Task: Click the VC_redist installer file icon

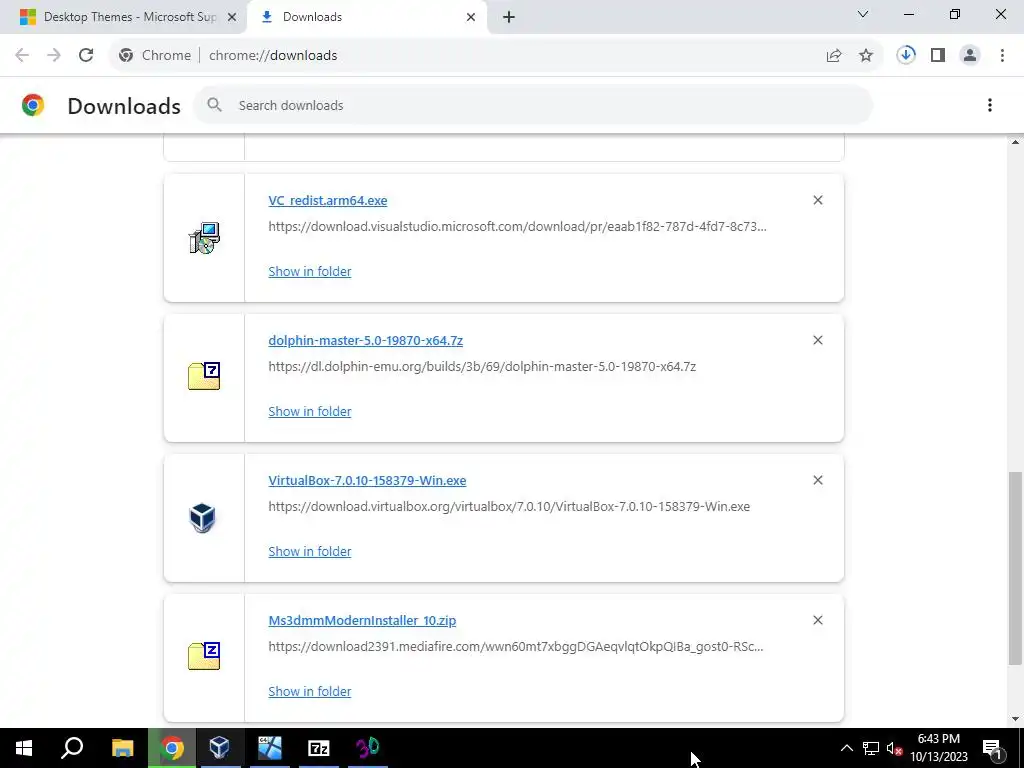Action: click(204, 238)
